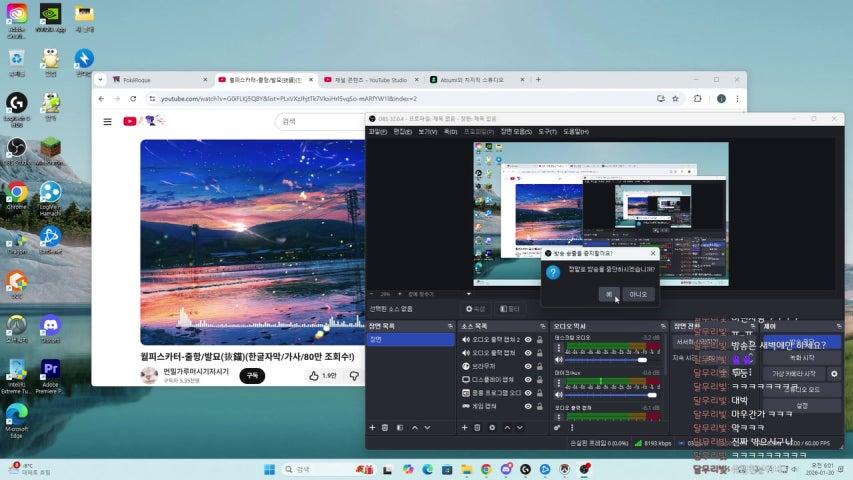Open virtual camera settings gear icon
Viewport: 853px width, 480px height.
click(x=834, y=374)
